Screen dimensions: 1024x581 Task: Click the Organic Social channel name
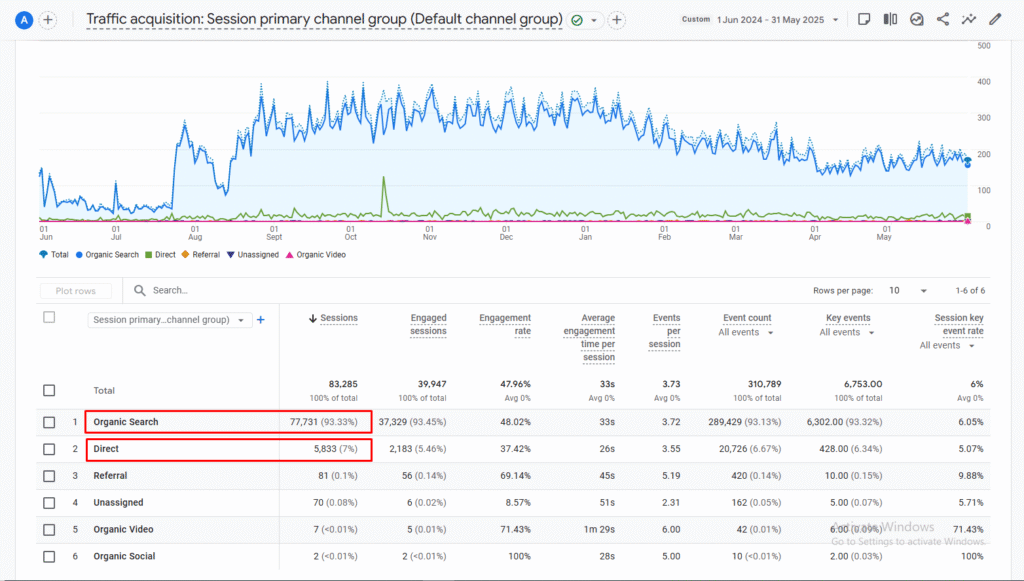pyautogui.click(x=124, y=556)
